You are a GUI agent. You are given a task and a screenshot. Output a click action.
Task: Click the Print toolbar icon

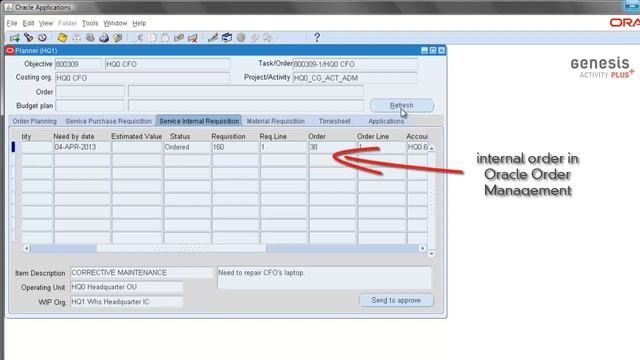tap(104, 38)
